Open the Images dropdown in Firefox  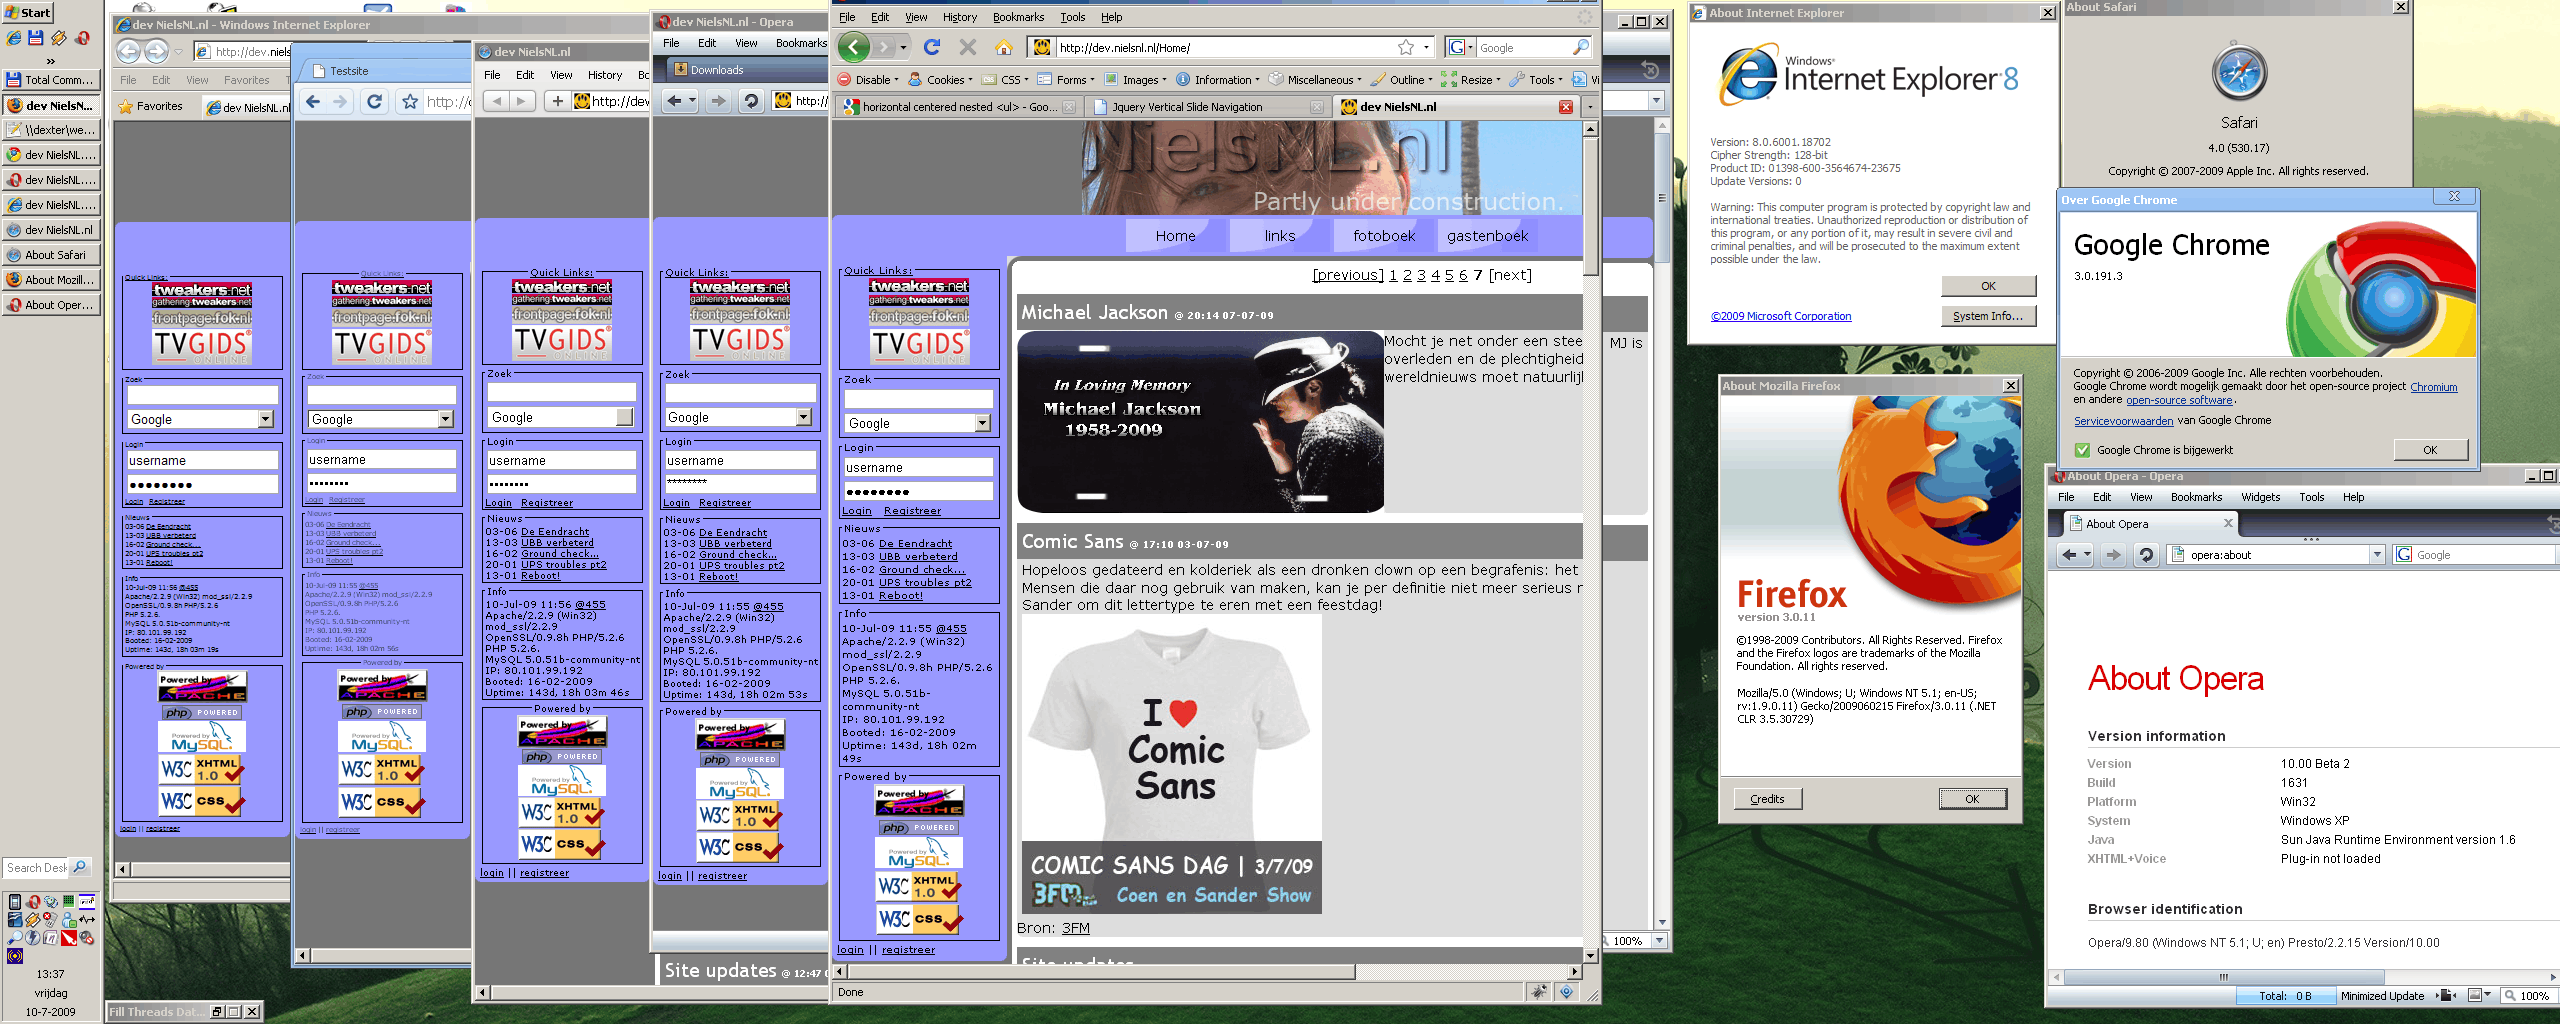point(1135,80)
